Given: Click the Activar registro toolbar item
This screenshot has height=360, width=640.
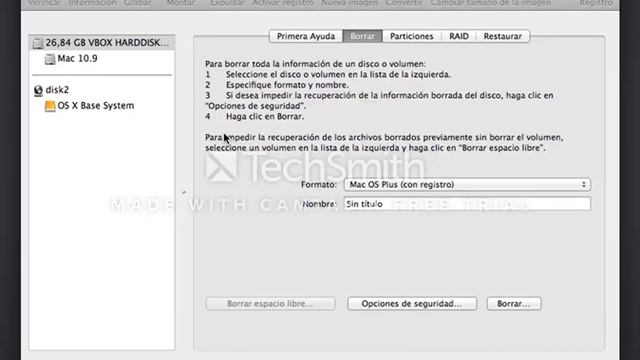Looking at the screenshot, I should point(283,3).
